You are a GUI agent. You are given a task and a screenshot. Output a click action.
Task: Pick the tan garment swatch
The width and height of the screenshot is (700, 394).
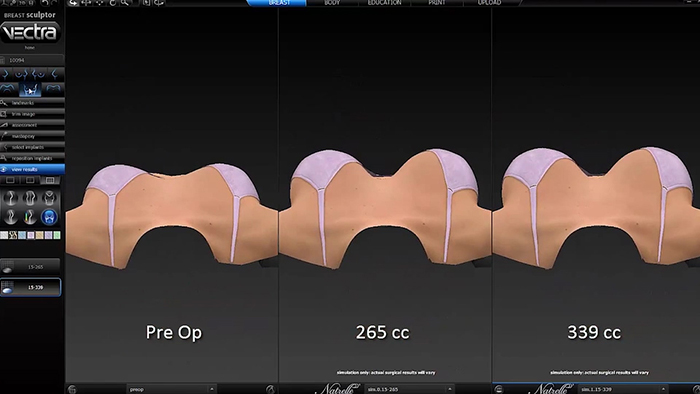point(40,235)
